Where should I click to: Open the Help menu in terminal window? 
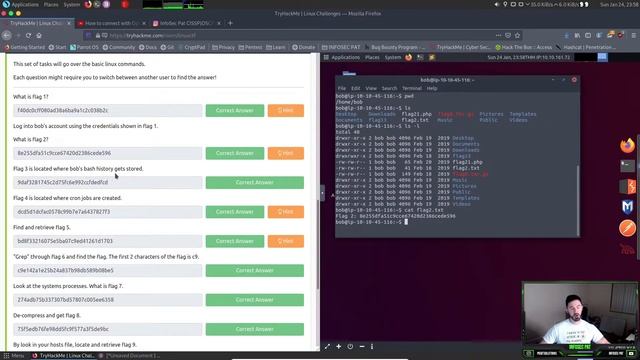[x=431, y=88]
